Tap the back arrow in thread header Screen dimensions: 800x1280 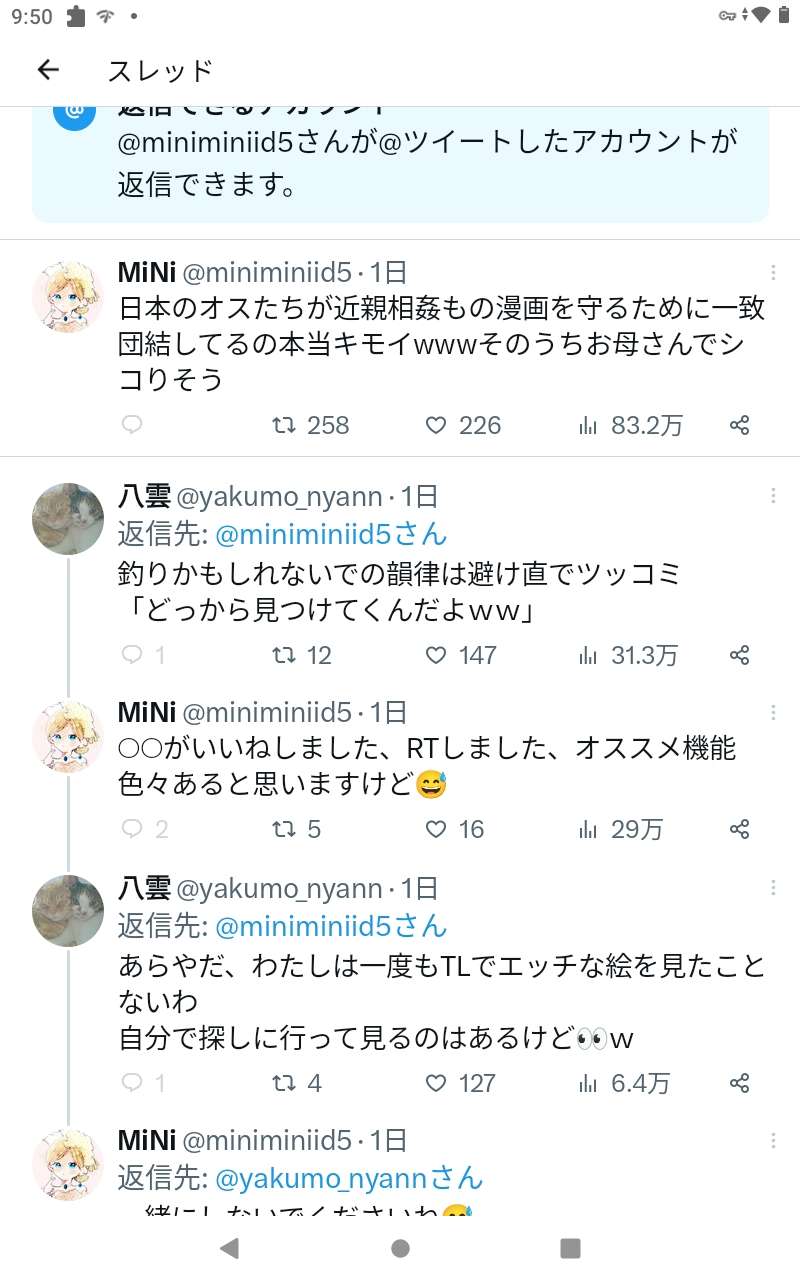click(x=48, y=70)
